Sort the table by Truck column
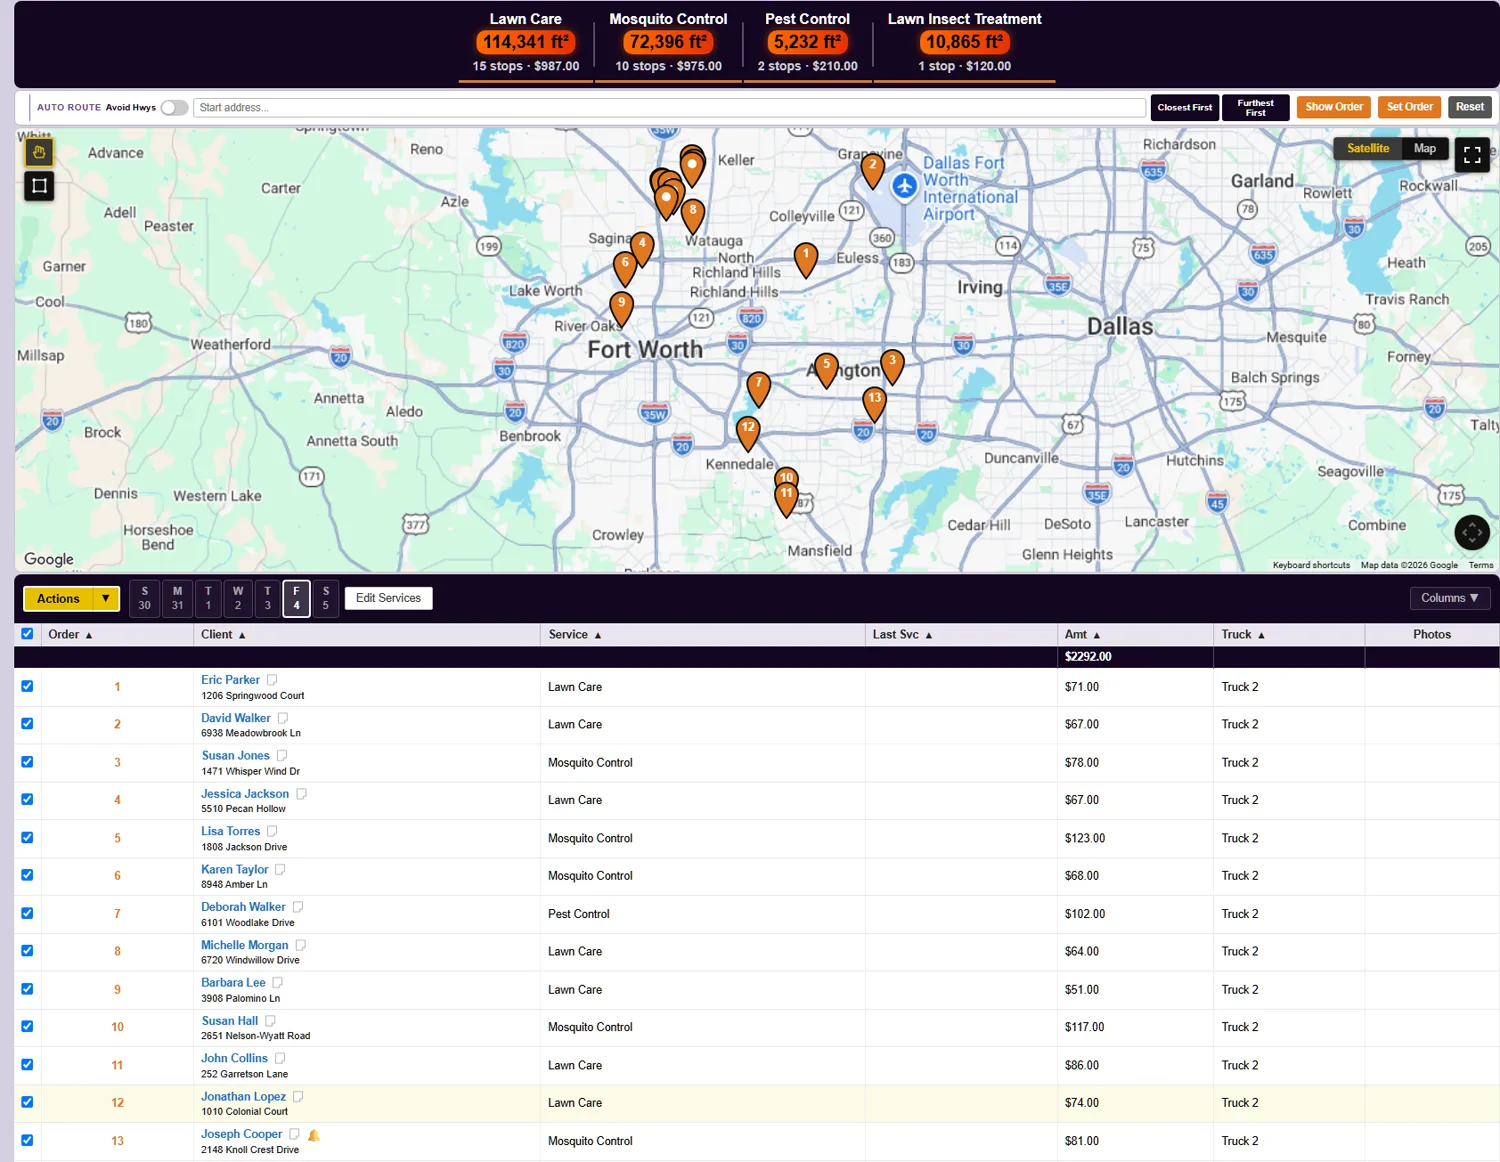Image resolution: width=1500 pixels, height=1162 pixels. click(x=1243, y=635)
